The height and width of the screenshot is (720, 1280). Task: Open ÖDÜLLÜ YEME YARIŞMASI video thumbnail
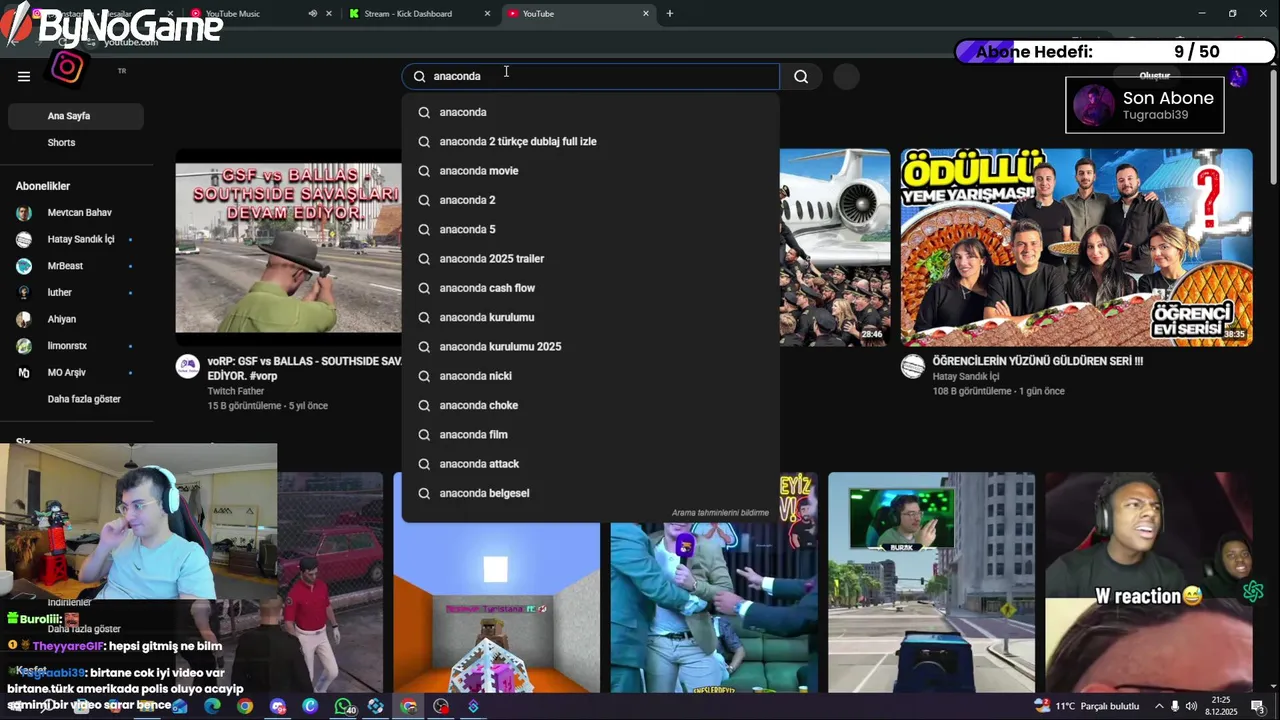pyautogui.click(x=1076, y=247)
